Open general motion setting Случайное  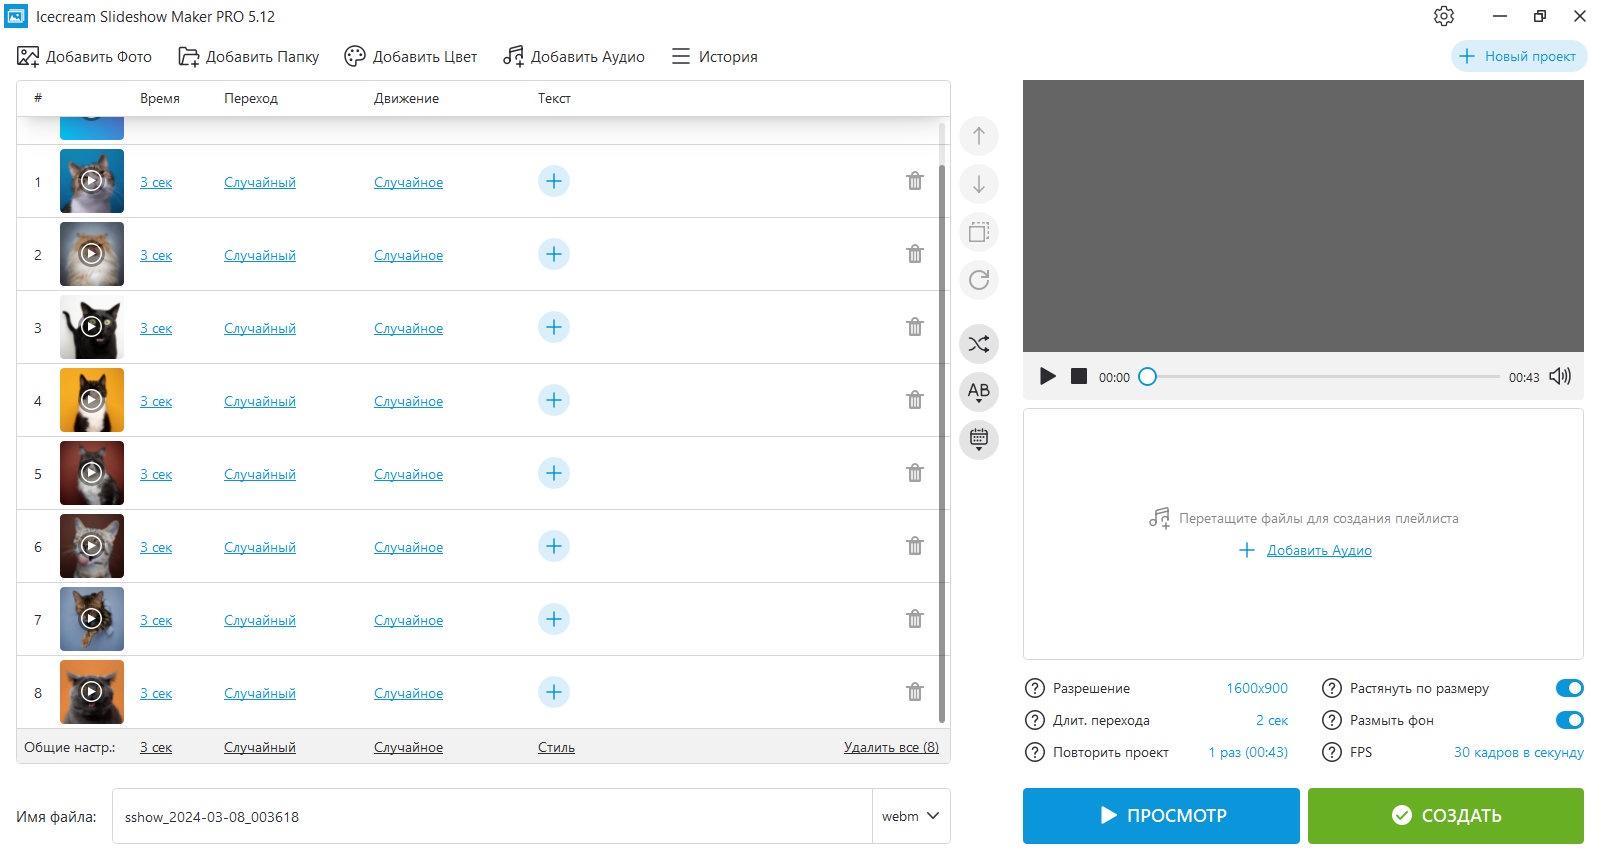(x=408, y=747)
